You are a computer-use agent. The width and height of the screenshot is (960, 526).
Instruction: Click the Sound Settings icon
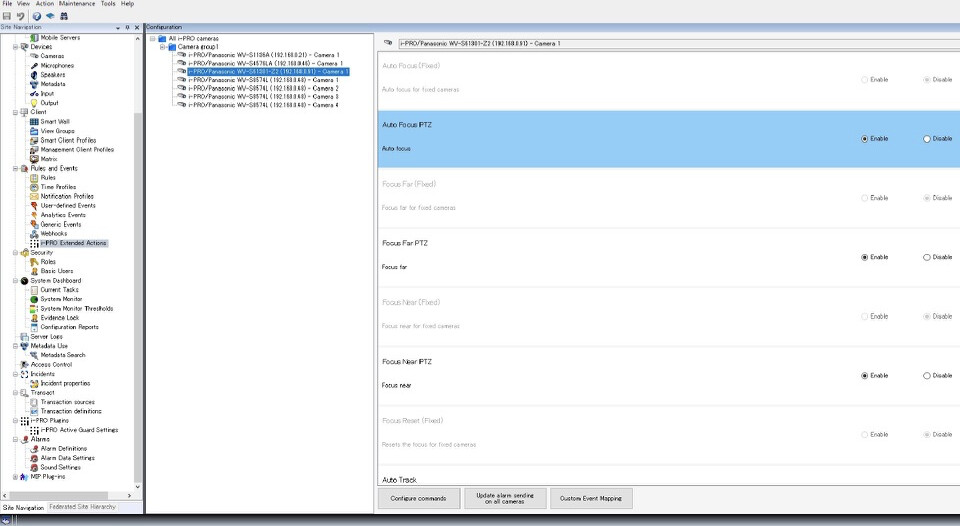(34, 467)
